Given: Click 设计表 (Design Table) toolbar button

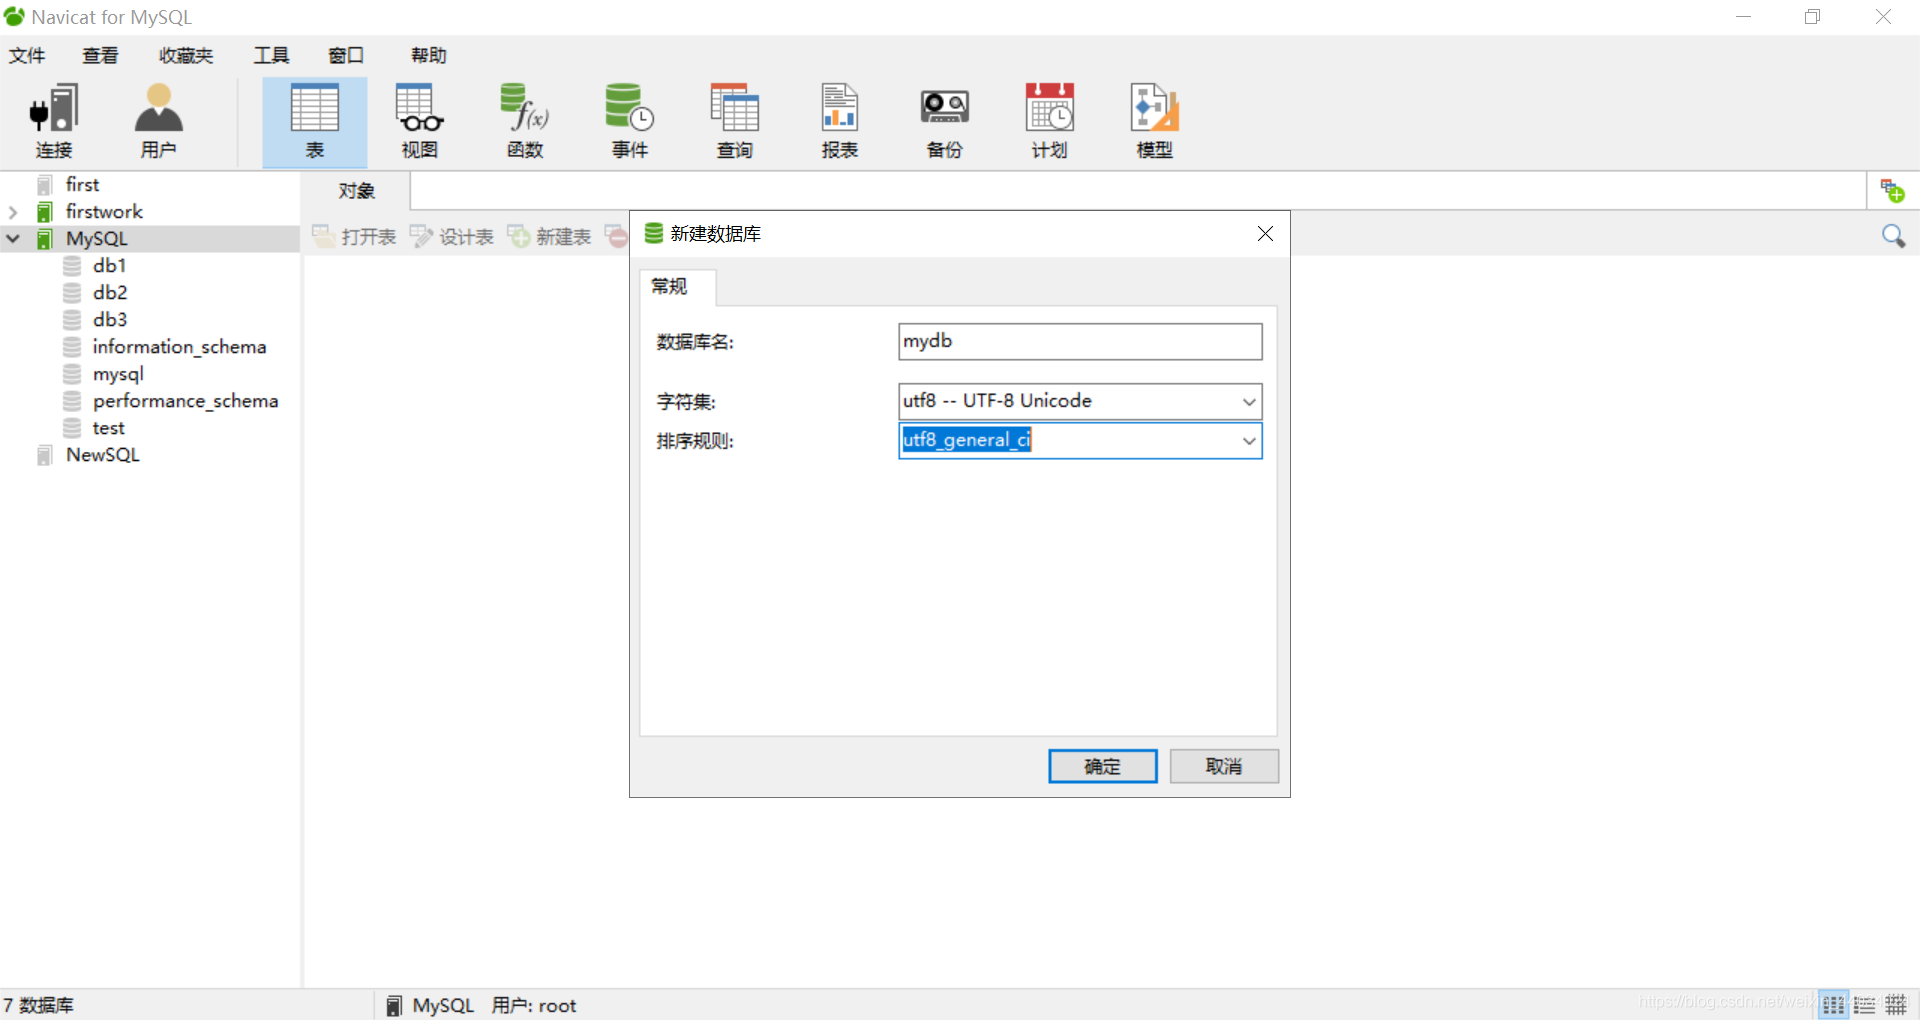Looking at the screenshot, I should pyautogui.click(x=452, y=236).
